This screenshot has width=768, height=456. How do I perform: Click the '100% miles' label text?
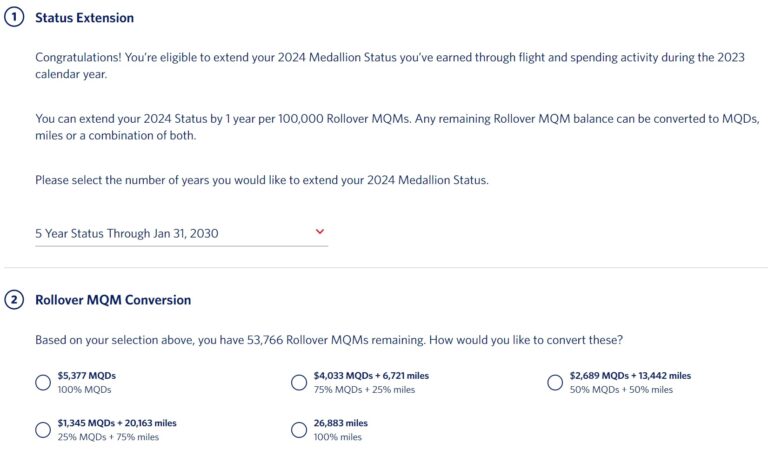click(338, 436)
